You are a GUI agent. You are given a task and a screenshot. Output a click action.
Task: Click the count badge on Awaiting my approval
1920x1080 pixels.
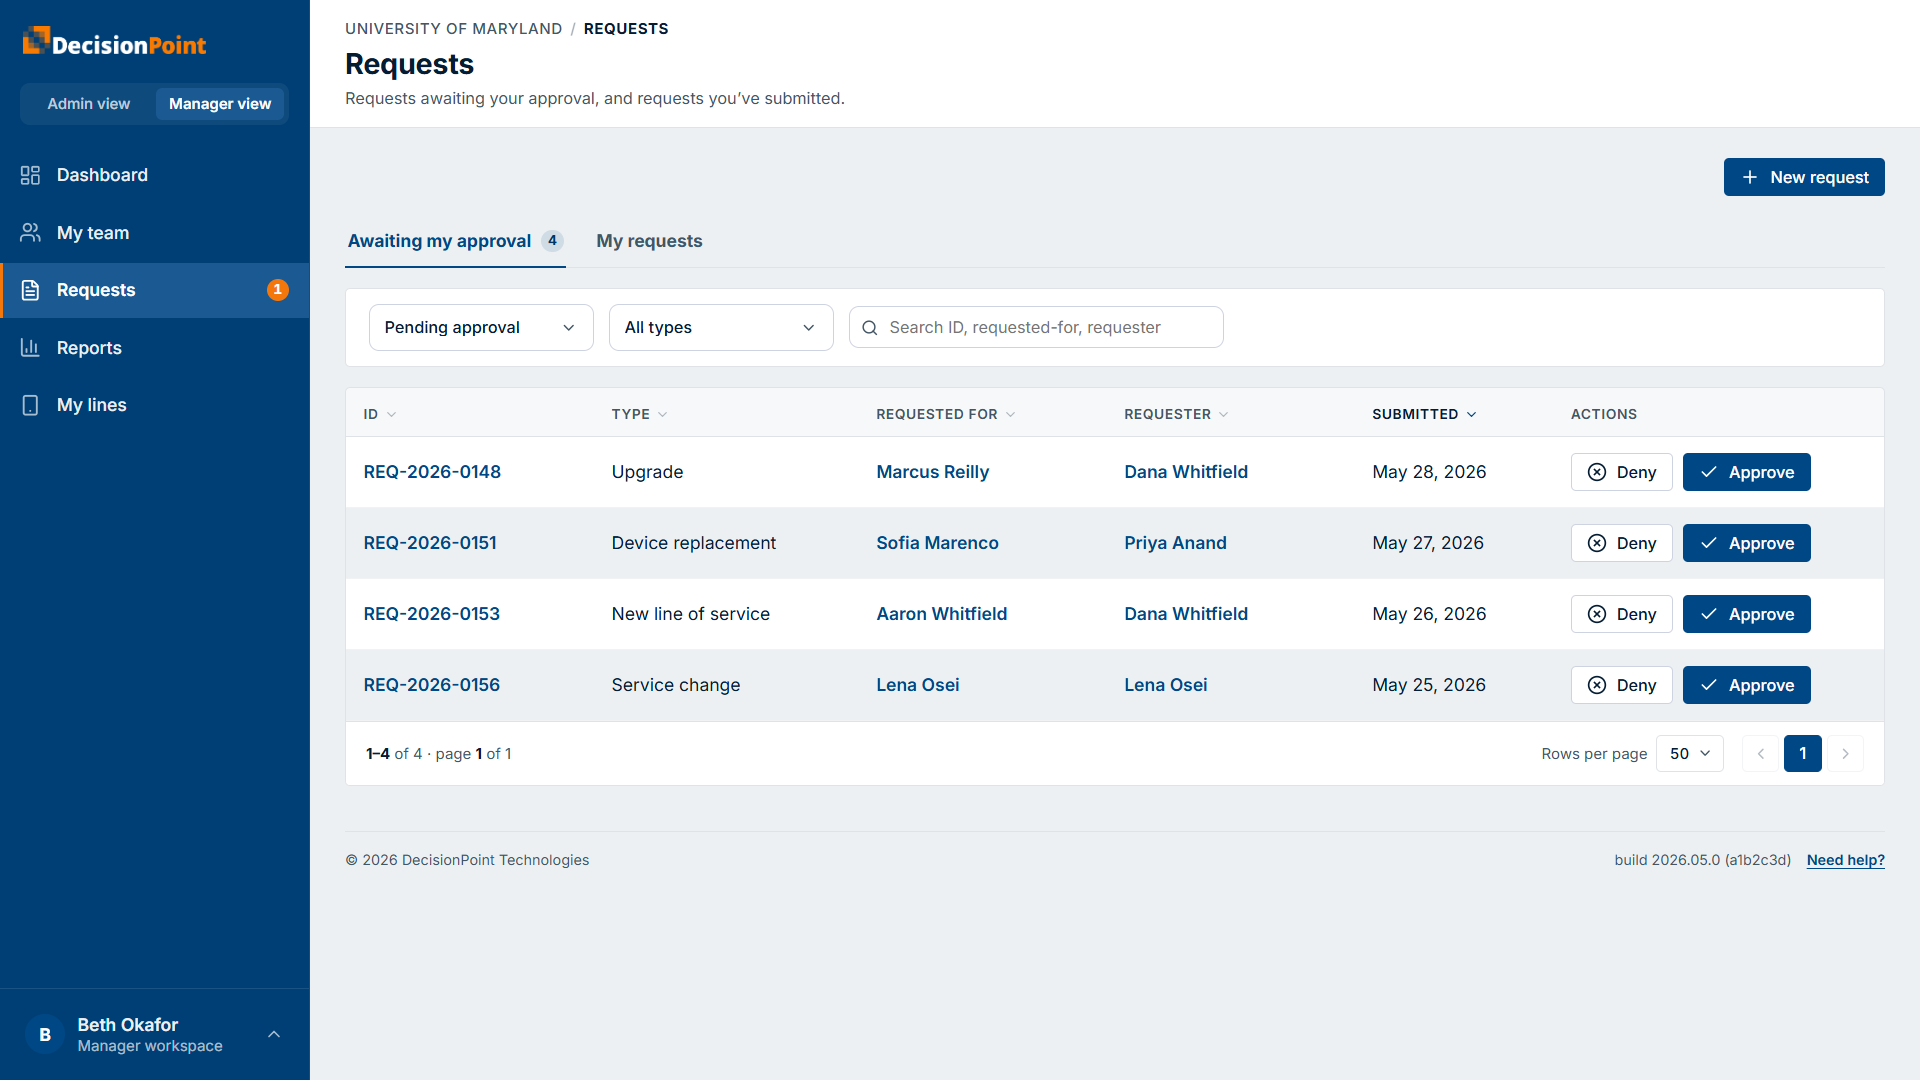[x=552, y=241]
